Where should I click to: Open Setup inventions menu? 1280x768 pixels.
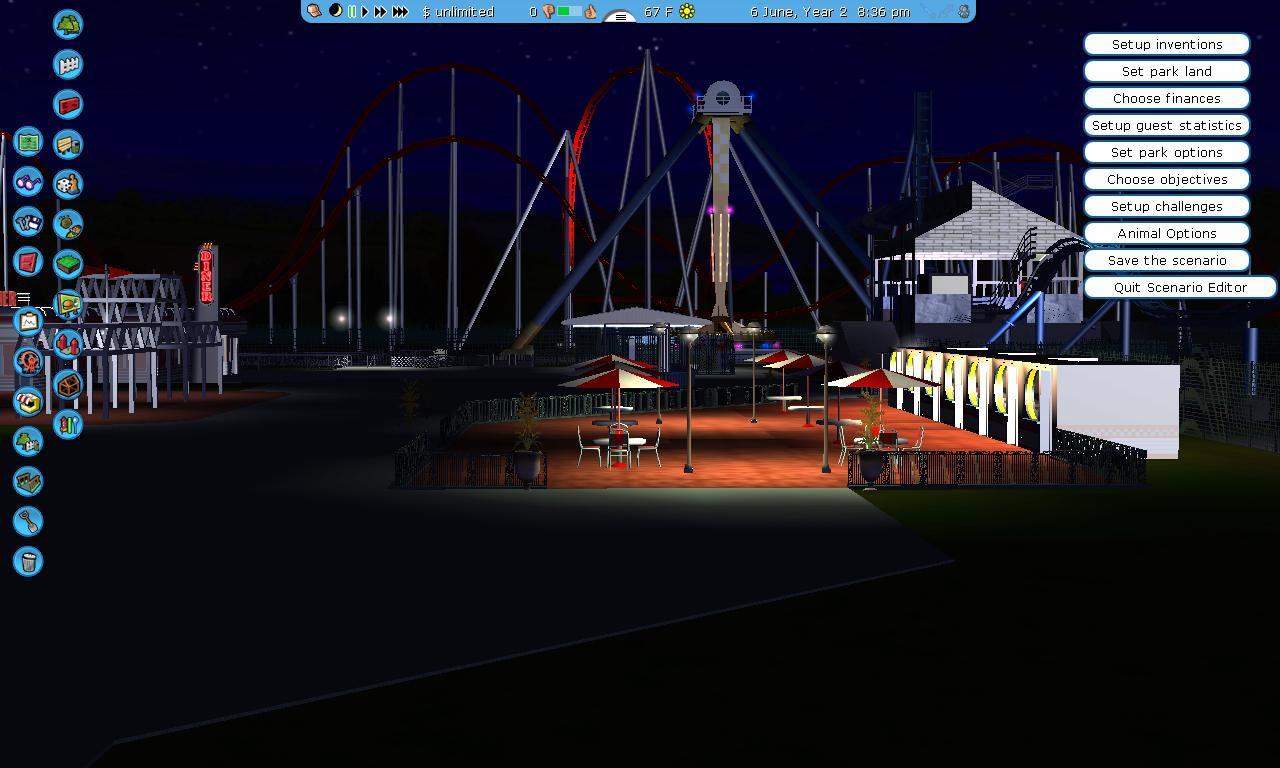point(1166,44)
